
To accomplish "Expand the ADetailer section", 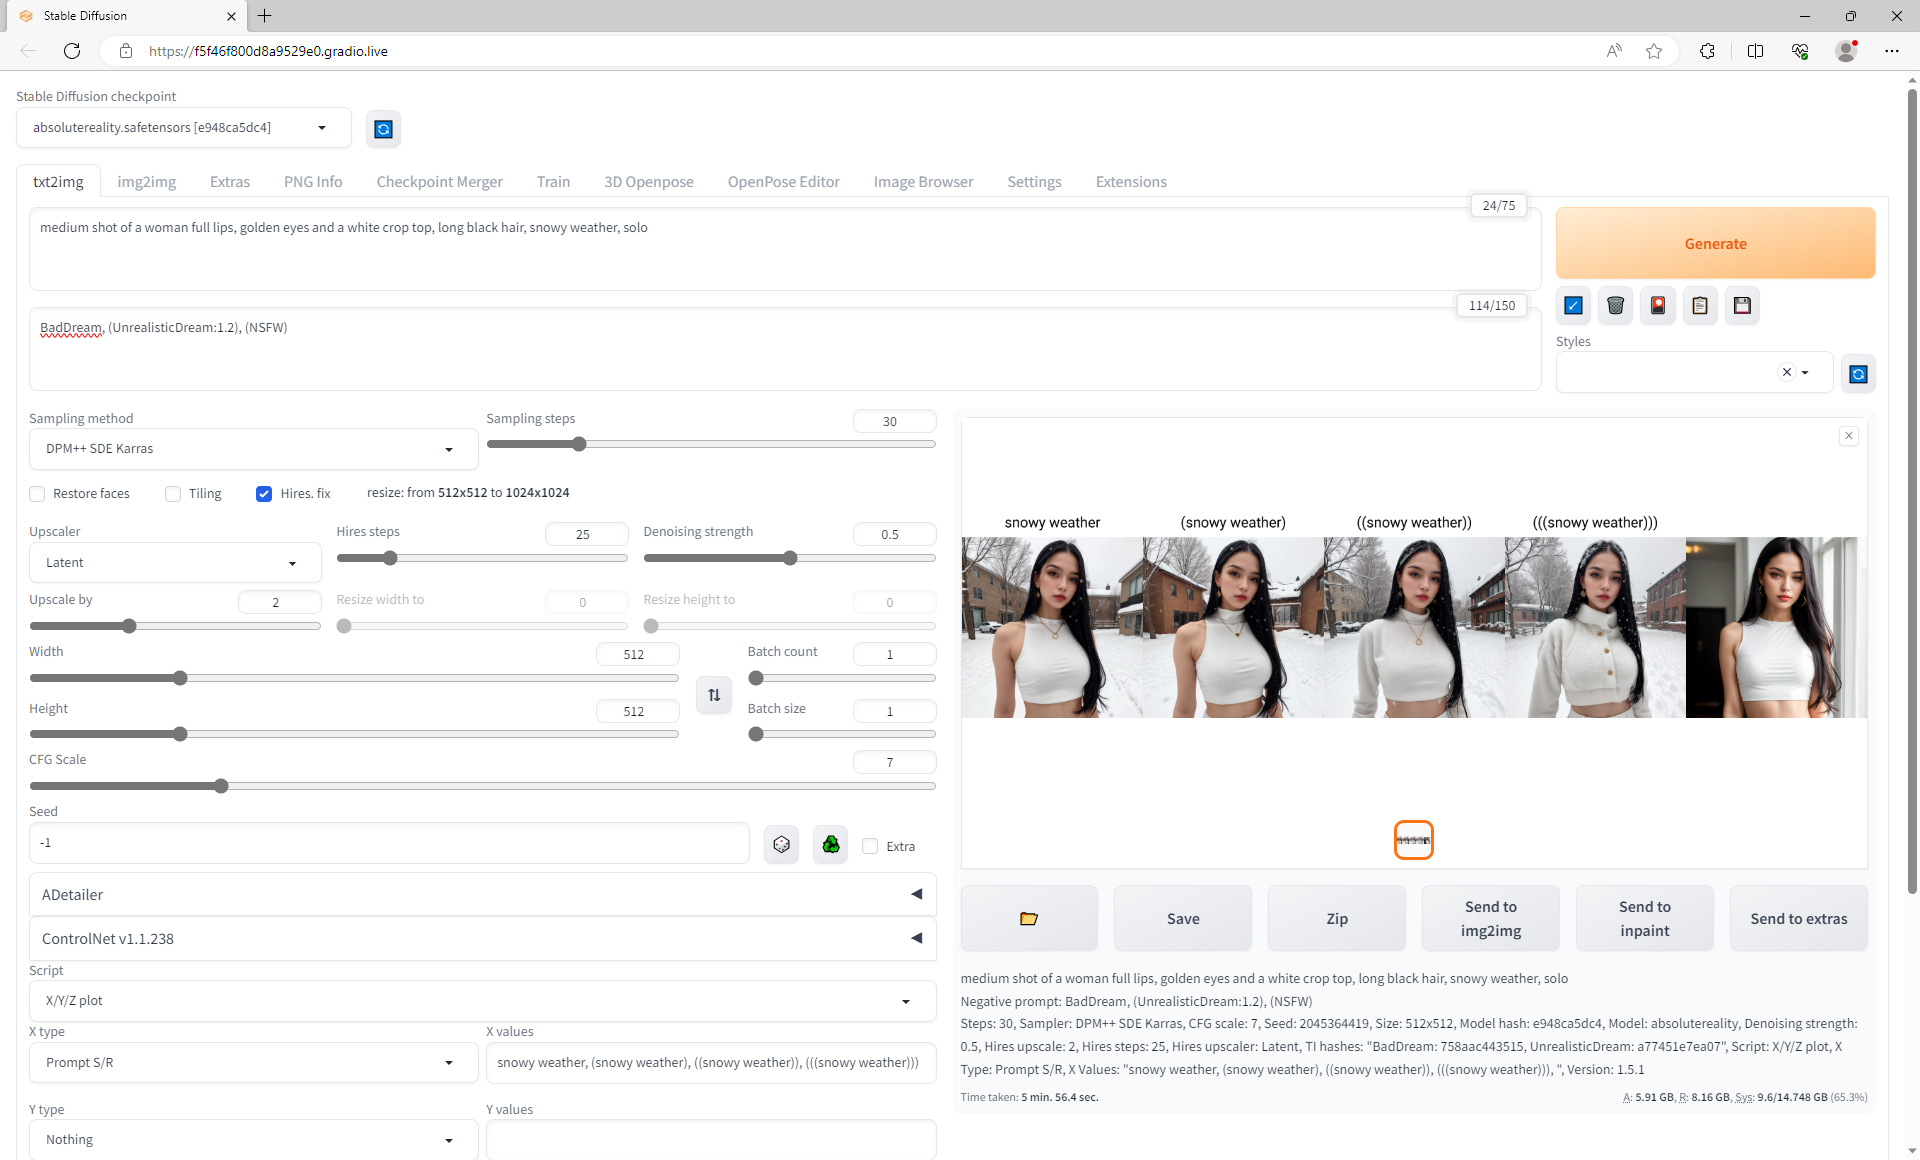I will point(482,895).
